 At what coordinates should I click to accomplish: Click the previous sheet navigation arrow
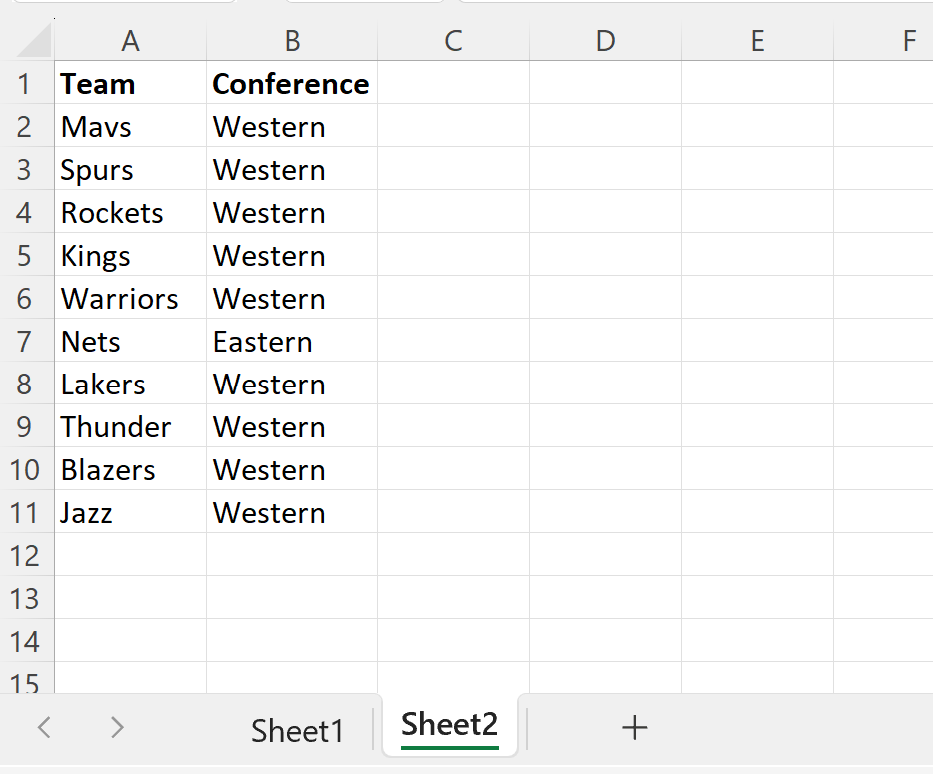coord(43,729)
